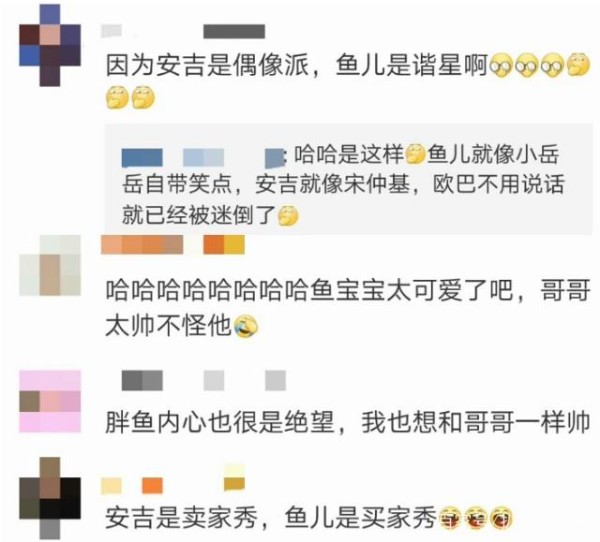The width and height of the screenshot is (600, 542).
Task: Click the first commenter's pixelated avatar
Action: point(50,45)
